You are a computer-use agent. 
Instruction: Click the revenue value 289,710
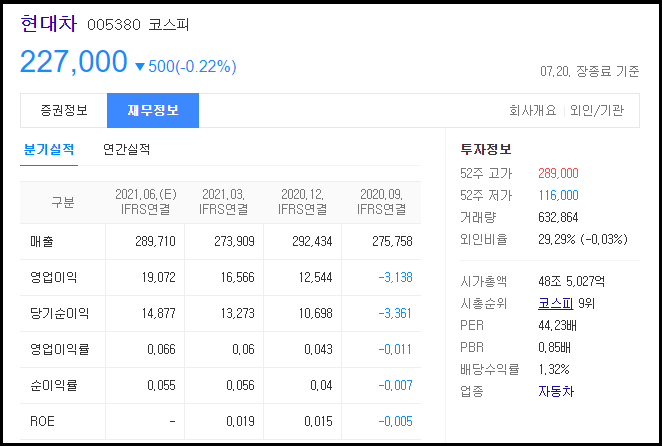click(155, 242)
